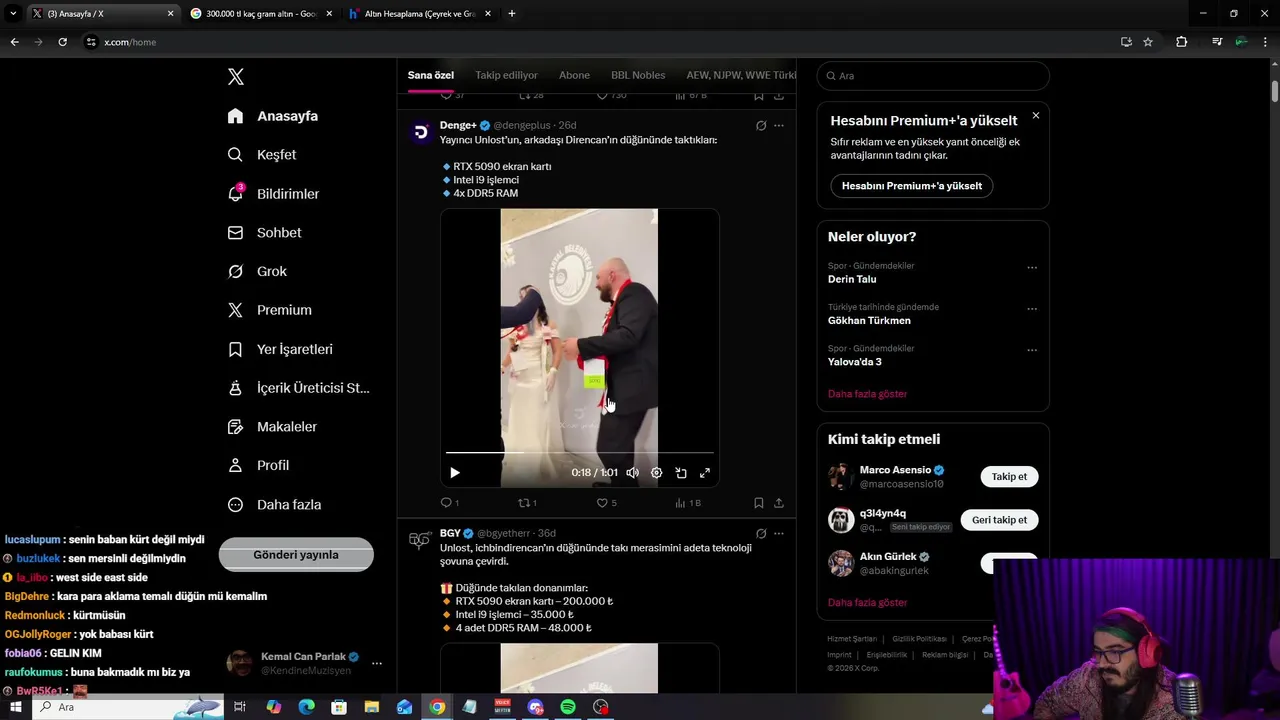Click Gönderi yayınla button
The width and height of the screenshot is (1280, 720).
(296, 555)
